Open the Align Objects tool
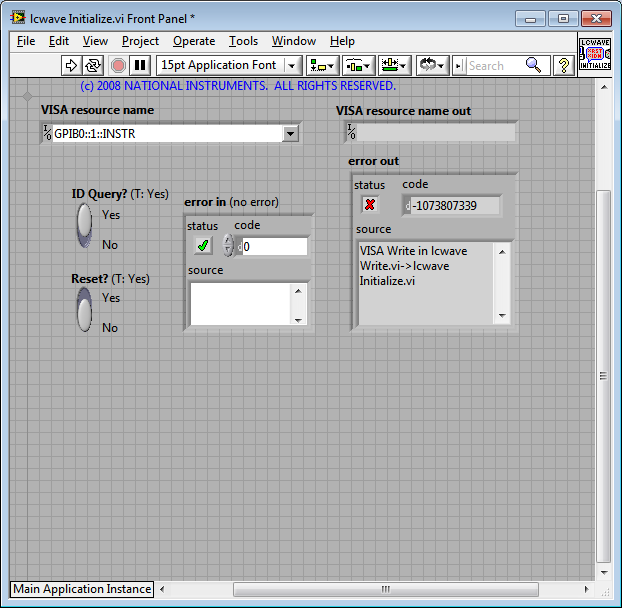Viewport: 622px width, 608px height. point(322,65)
